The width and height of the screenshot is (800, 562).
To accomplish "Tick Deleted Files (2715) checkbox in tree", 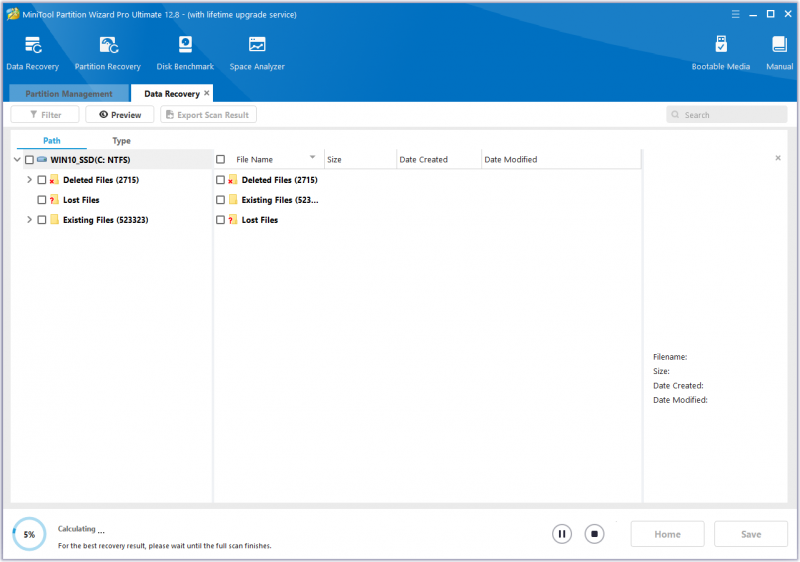I will (x=42, y=180).
